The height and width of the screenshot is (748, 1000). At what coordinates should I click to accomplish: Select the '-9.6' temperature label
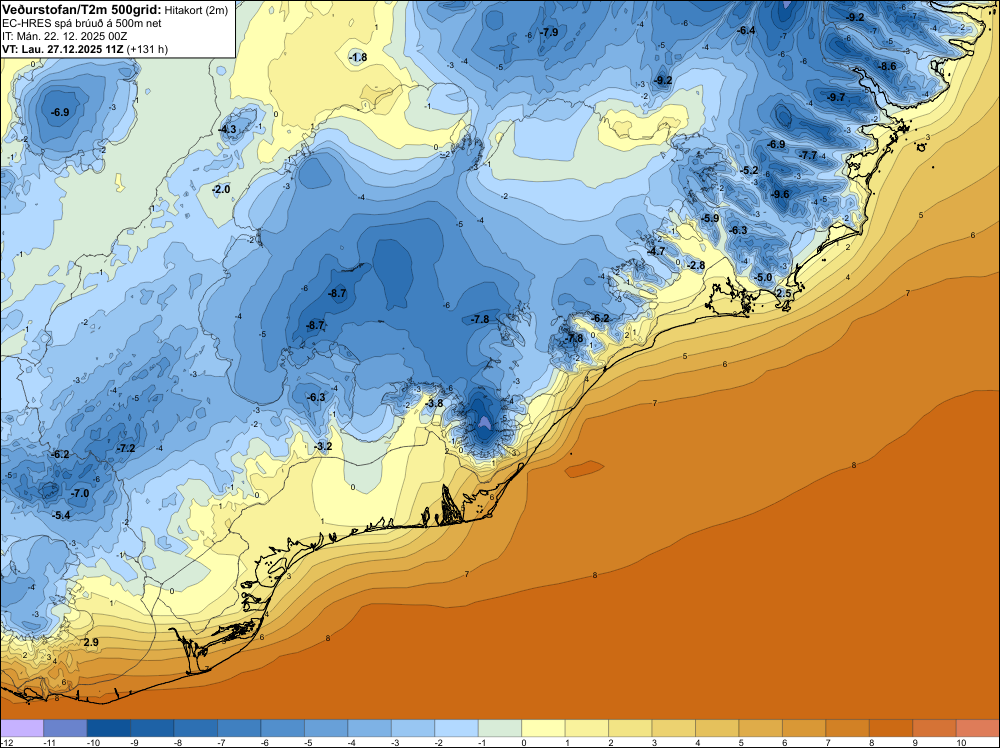[780, 194]
